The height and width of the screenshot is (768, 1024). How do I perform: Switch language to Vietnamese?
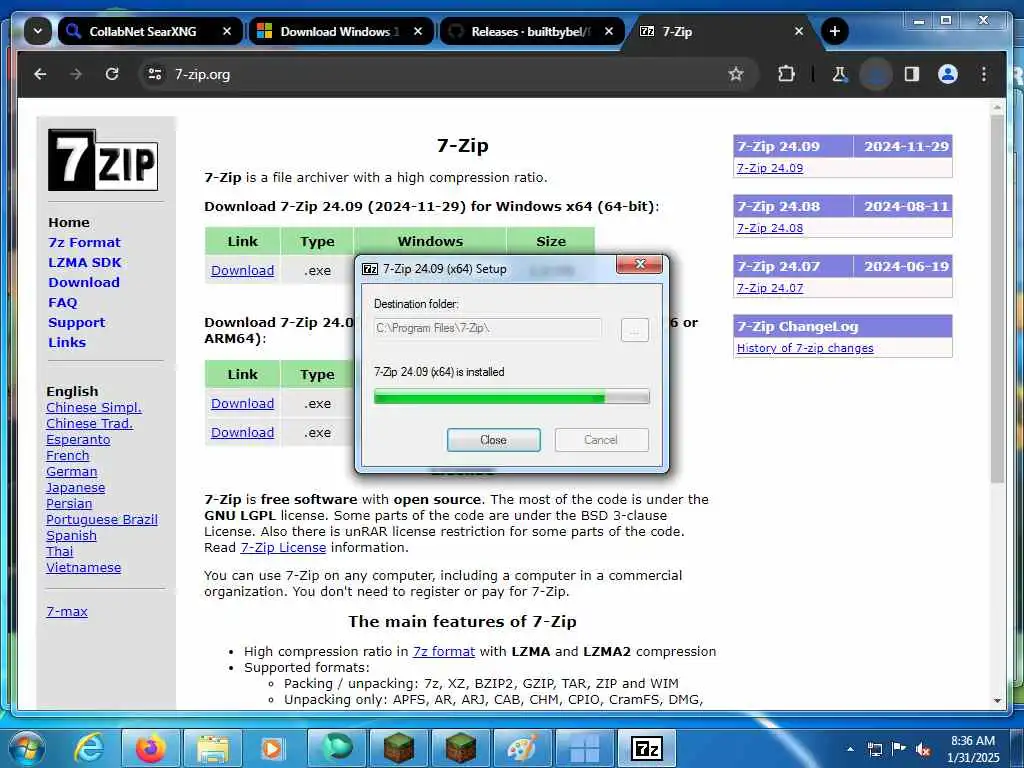click(x=83, y=568)
